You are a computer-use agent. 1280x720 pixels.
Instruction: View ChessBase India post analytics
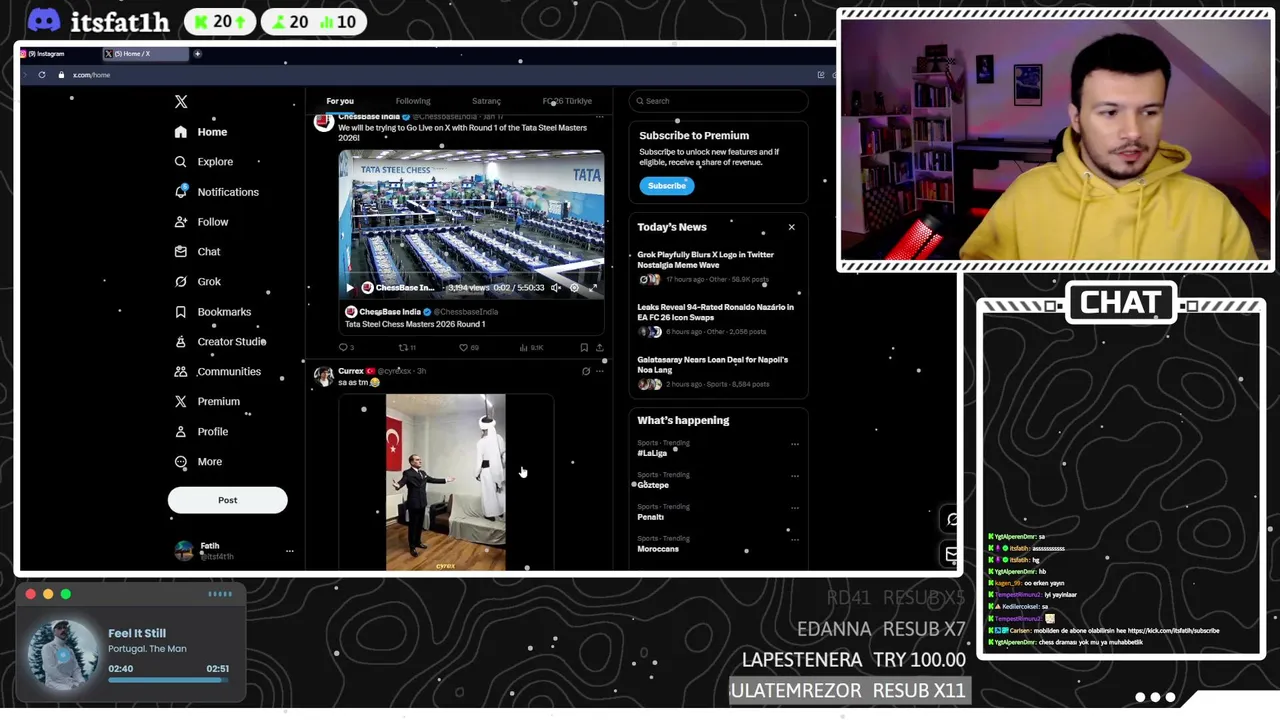pos(531,348)
